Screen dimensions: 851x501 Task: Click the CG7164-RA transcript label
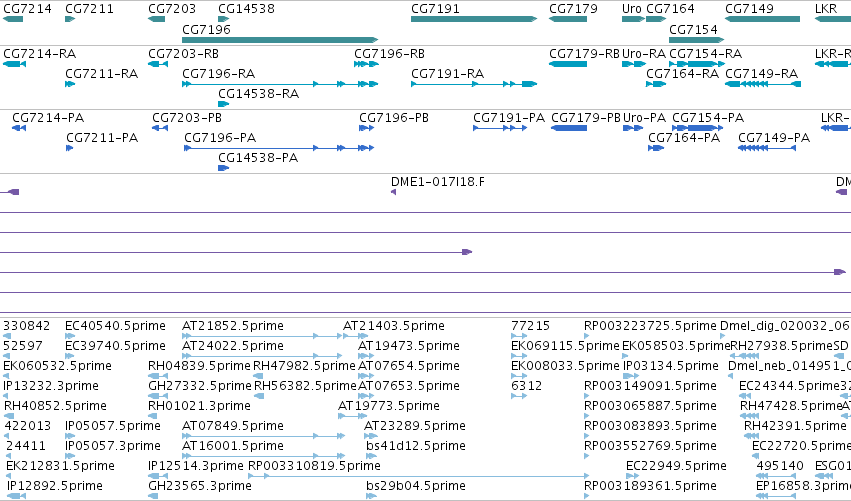tap(683, 74)
